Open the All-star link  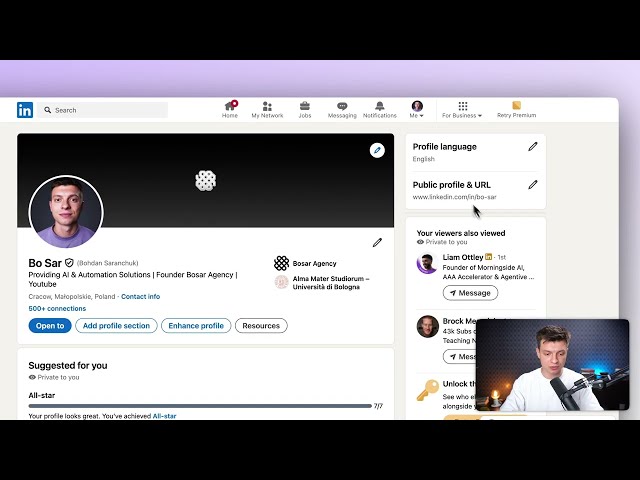tap(164, 416)
